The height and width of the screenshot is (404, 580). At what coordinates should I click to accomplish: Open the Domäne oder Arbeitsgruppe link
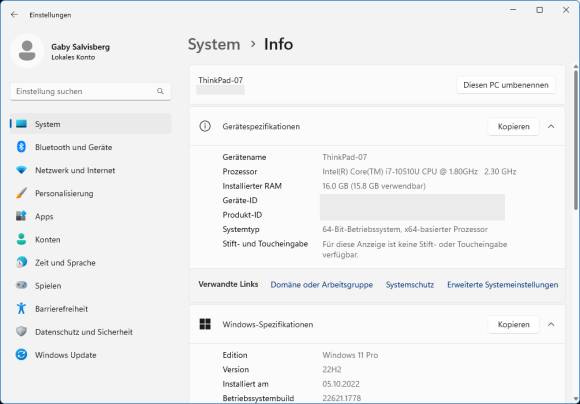click(x=321, y=285)
